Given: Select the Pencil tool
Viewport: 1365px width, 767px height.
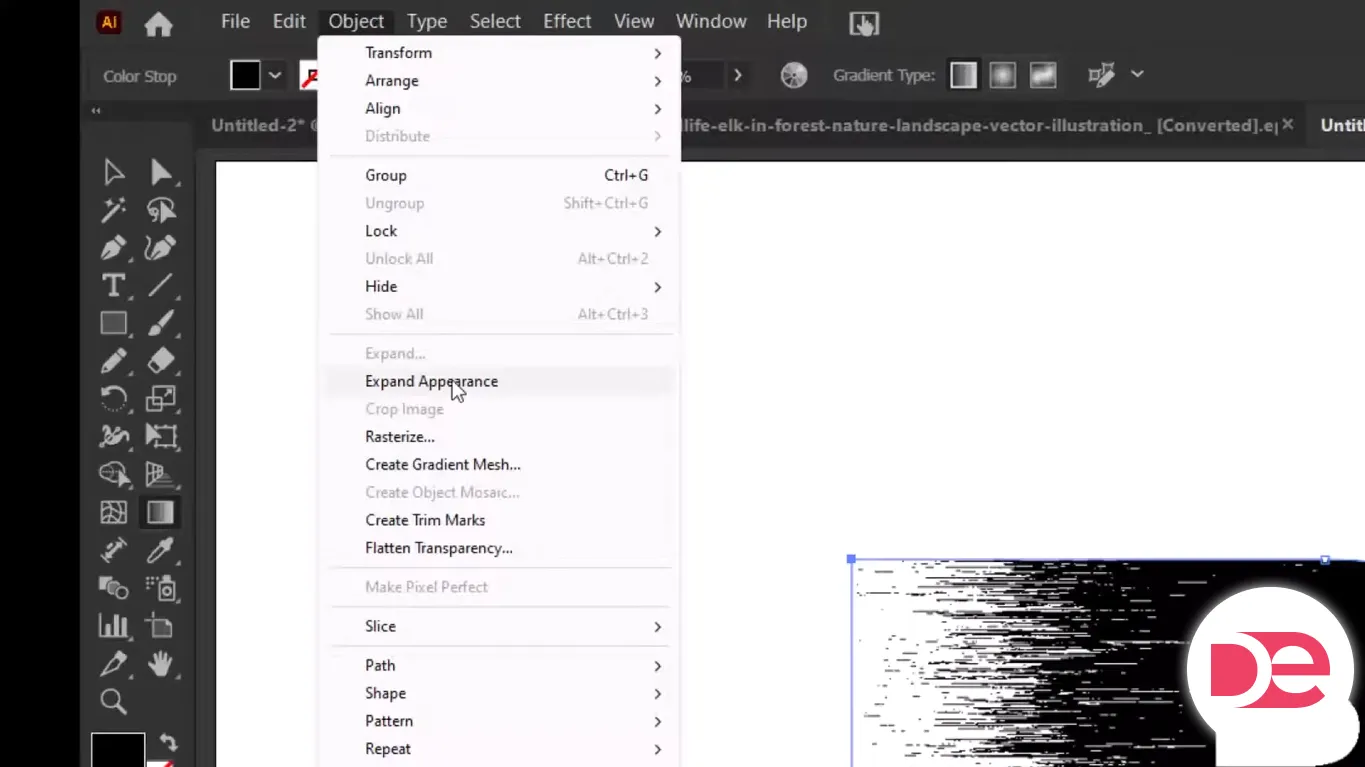Looking at the screenshot, I should coord(114,361).
